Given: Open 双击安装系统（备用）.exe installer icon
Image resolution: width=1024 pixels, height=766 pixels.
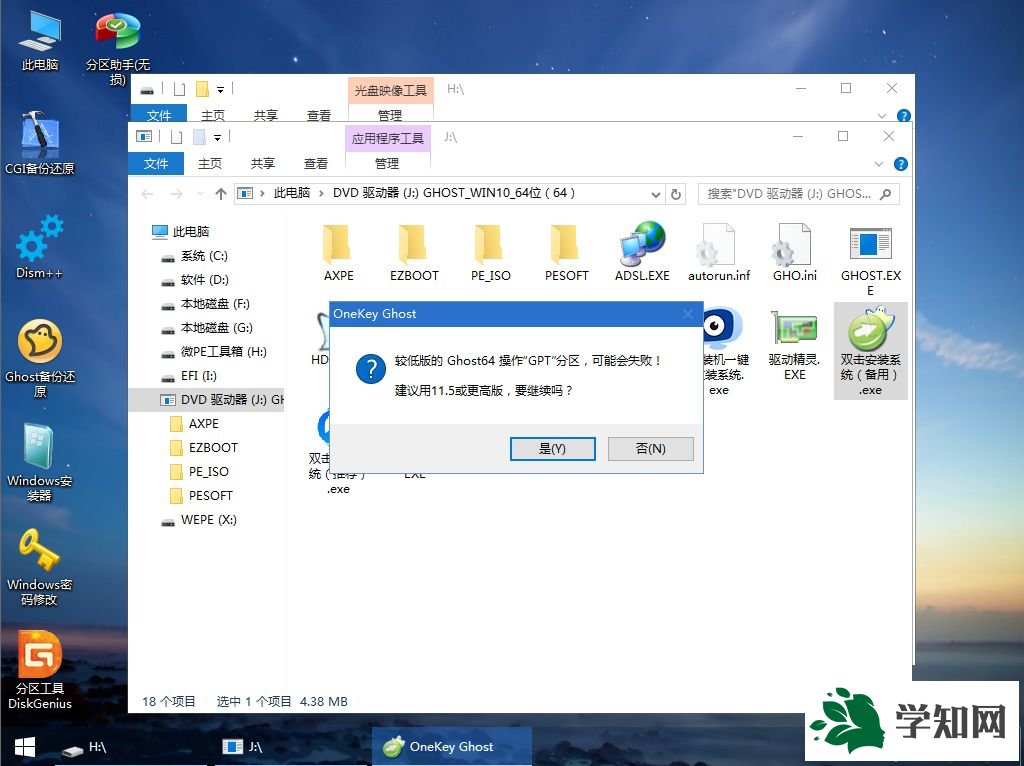Looking at the screenshot, I should click(x=869, y=345).
